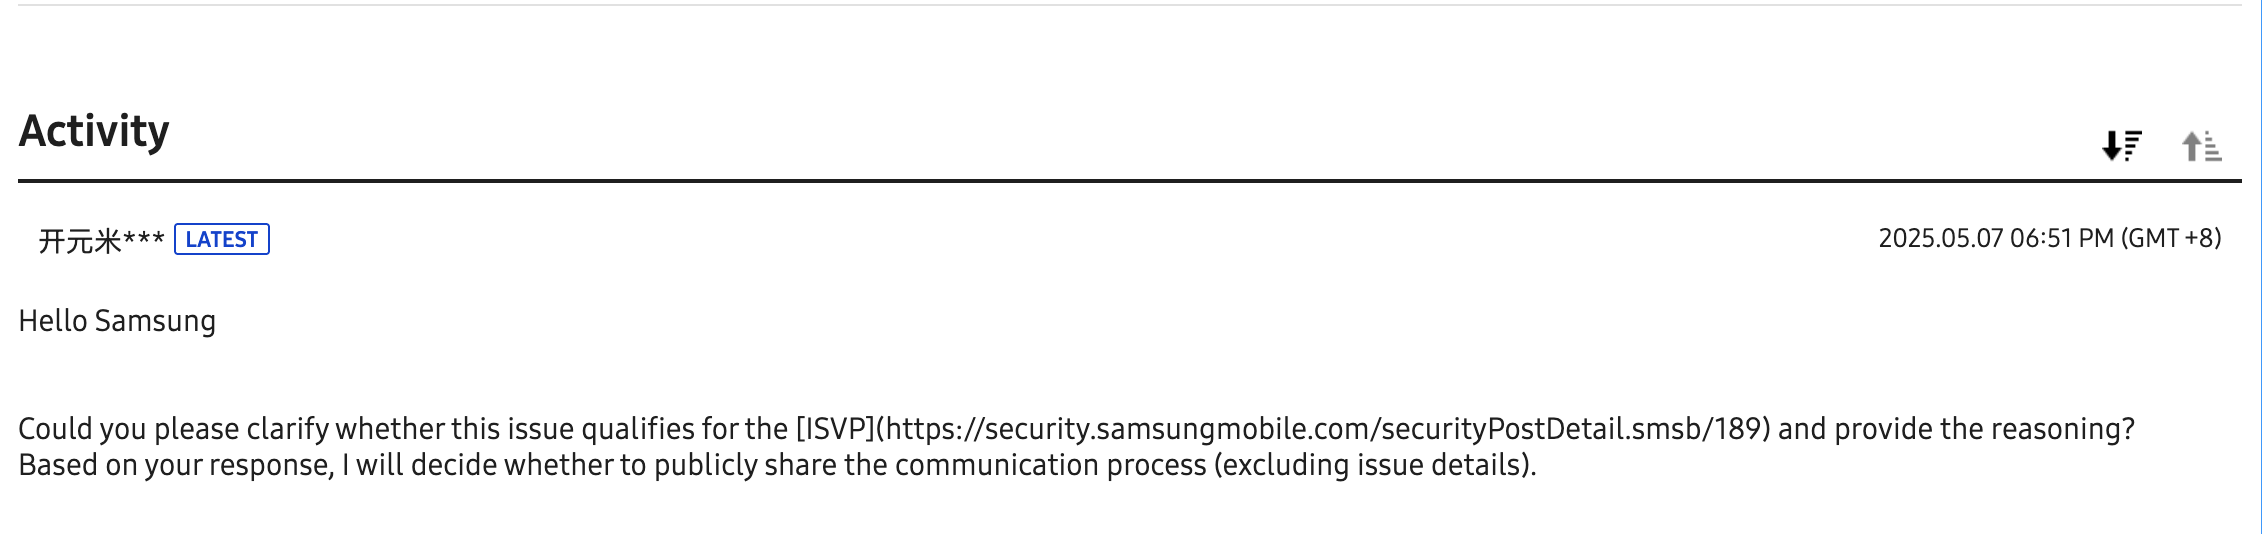Click the LATEST badge
This screenshot has height=534, width=2262.
222,240
